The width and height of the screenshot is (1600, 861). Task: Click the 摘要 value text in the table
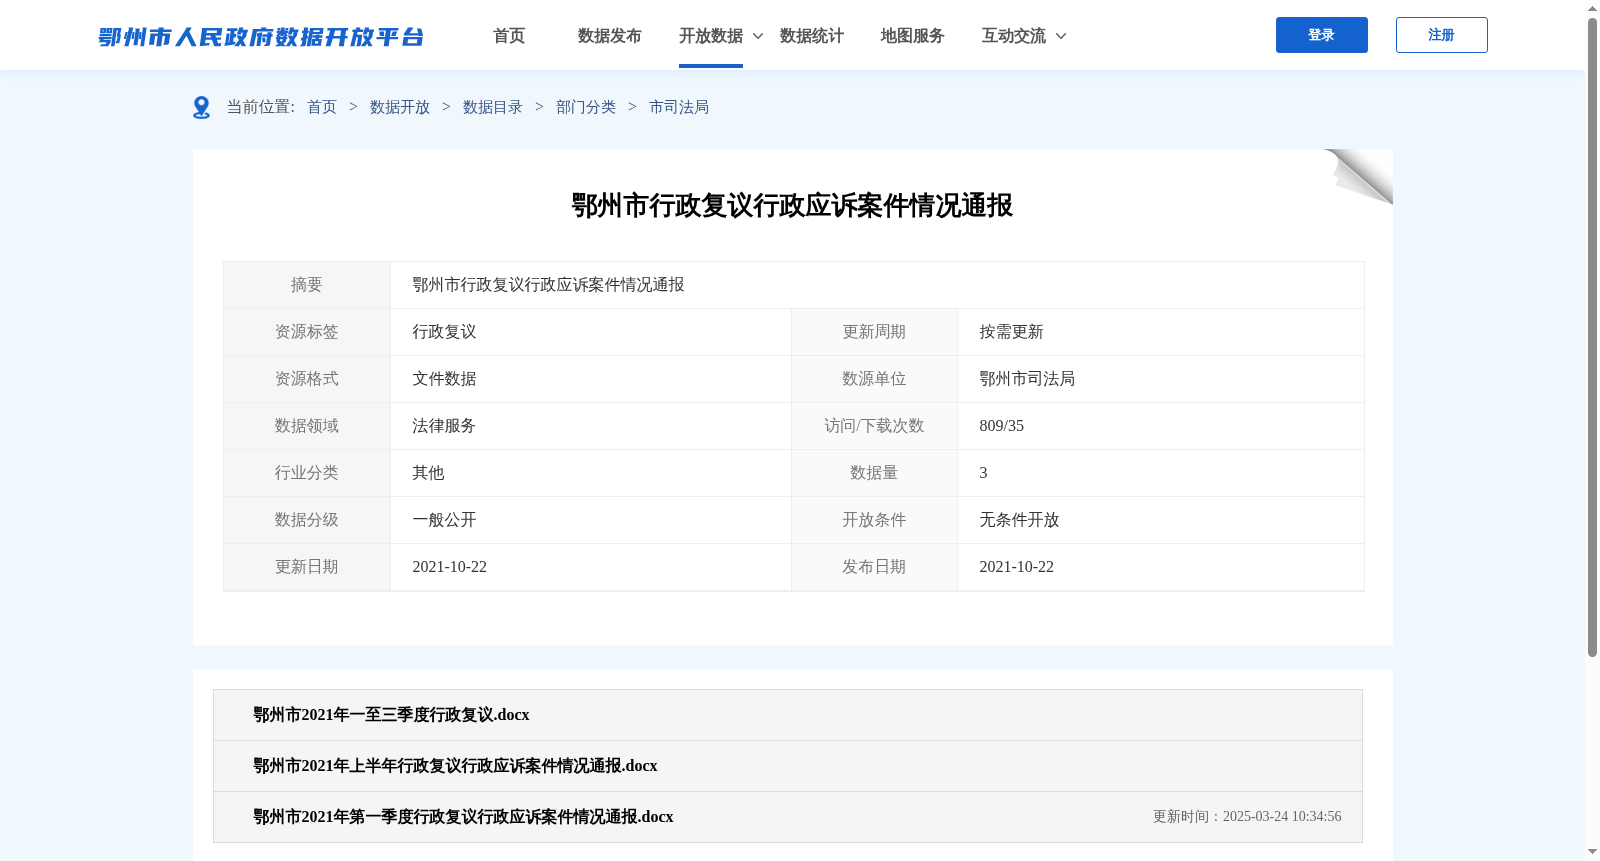[548, 285]
